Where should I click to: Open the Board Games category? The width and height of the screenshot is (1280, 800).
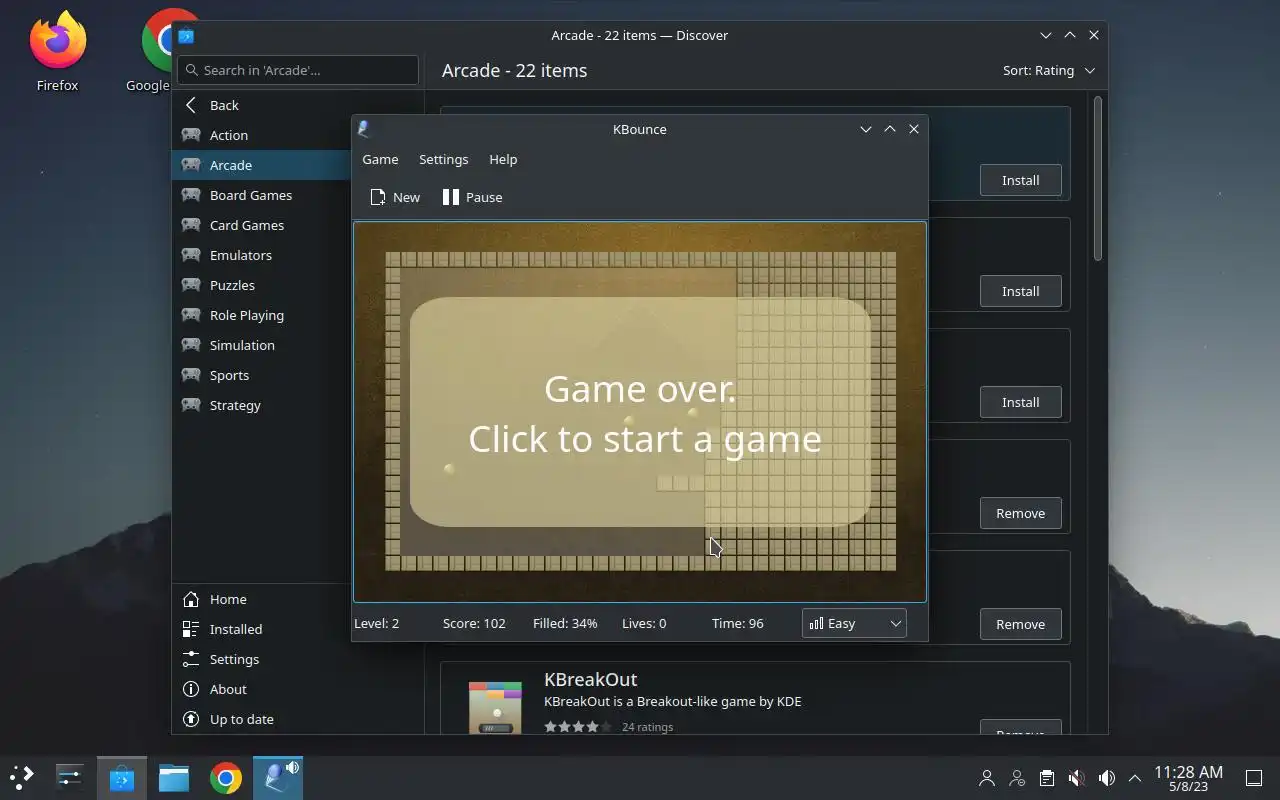point(262,195)
